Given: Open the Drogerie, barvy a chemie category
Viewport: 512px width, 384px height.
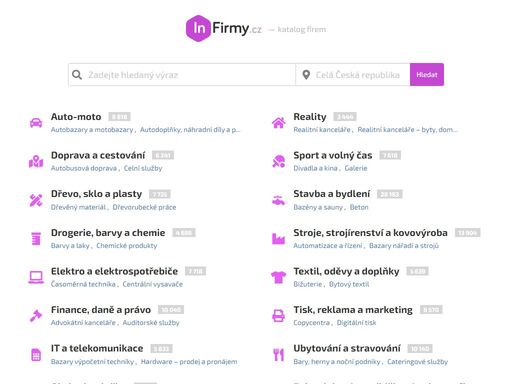Looking at the screenshot, I should pos(108,233).
